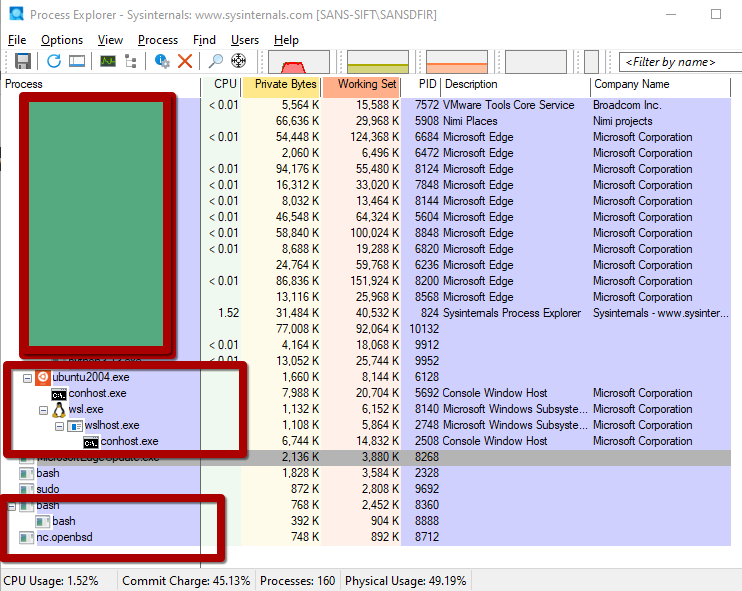Click the Ubuntu icon beside ubuntu2004.exe

[x=43, y=377]
